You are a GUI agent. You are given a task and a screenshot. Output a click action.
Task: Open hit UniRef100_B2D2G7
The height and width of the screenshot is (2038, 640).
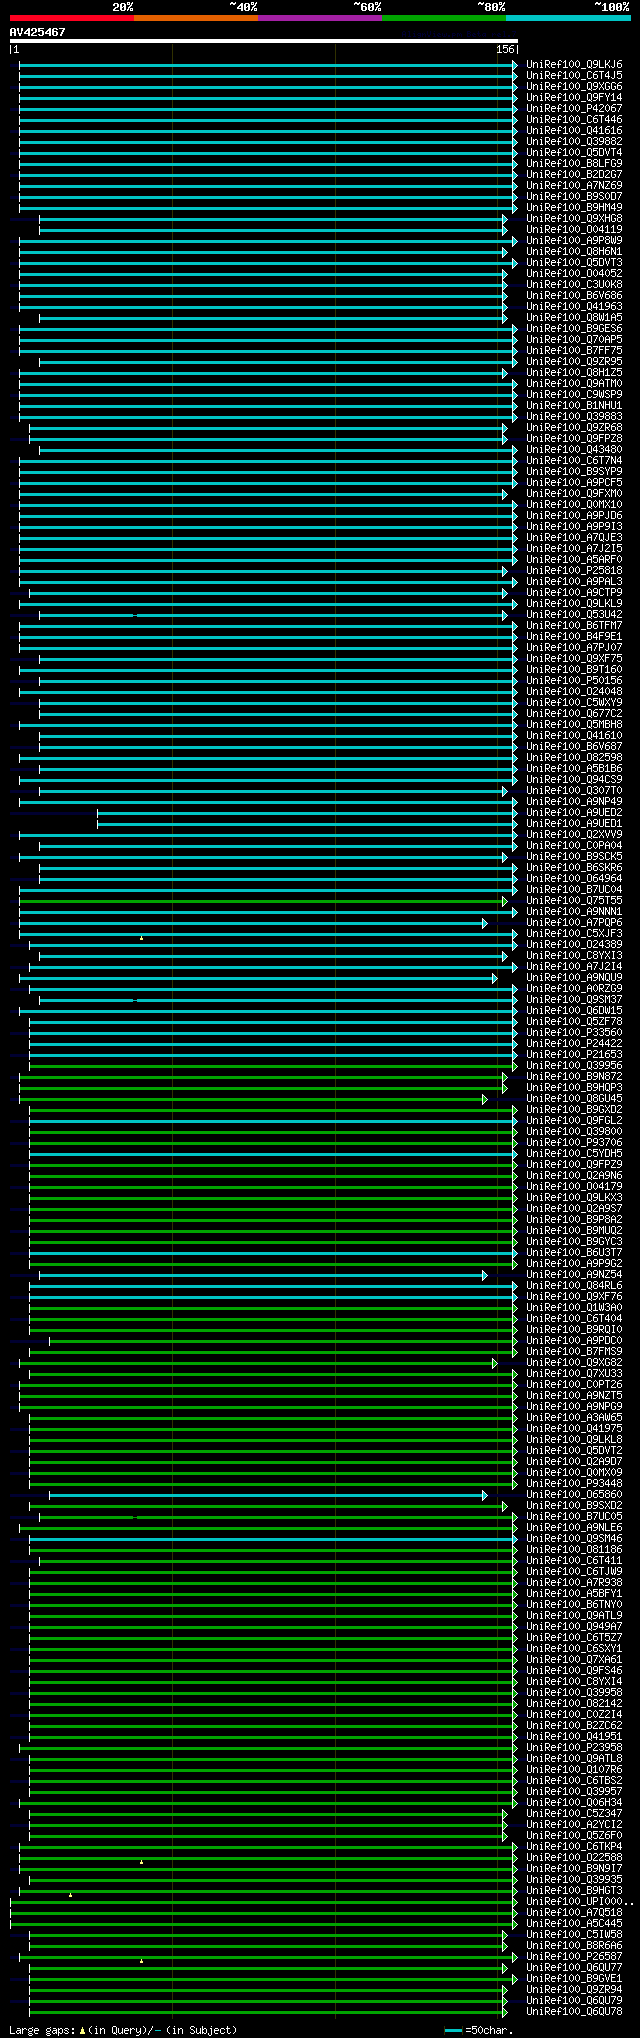[x=574, y=174]
